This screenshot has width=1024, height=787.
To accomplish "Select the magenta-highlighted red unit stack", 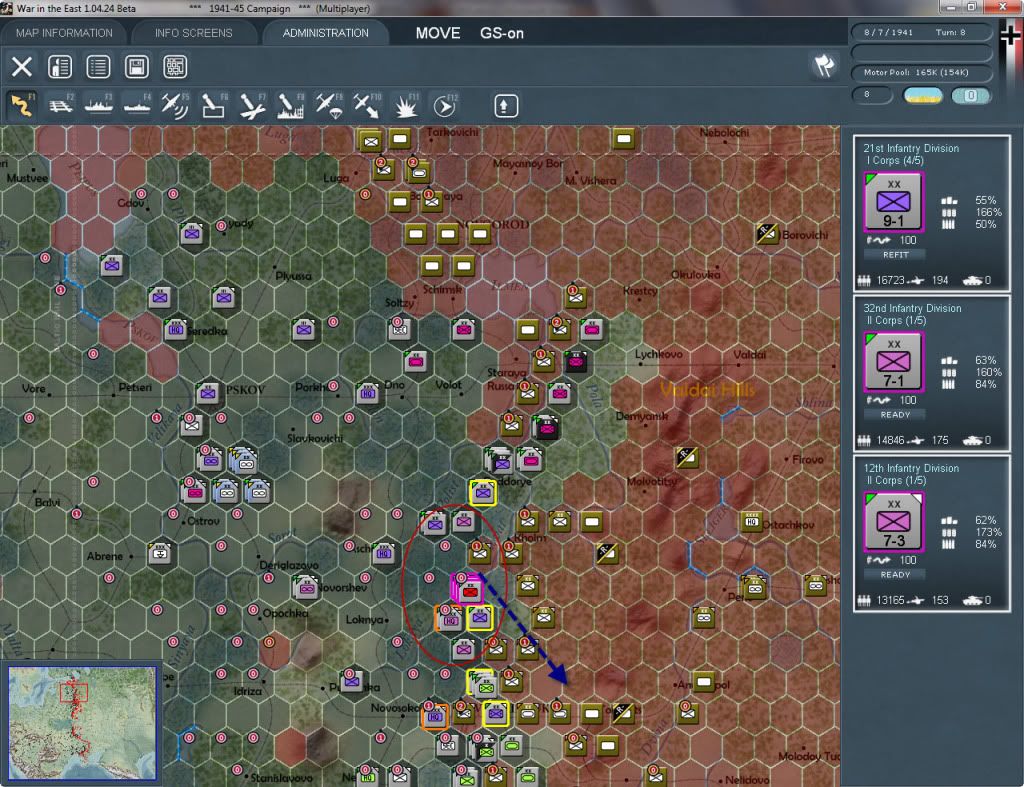I will 468,589.
